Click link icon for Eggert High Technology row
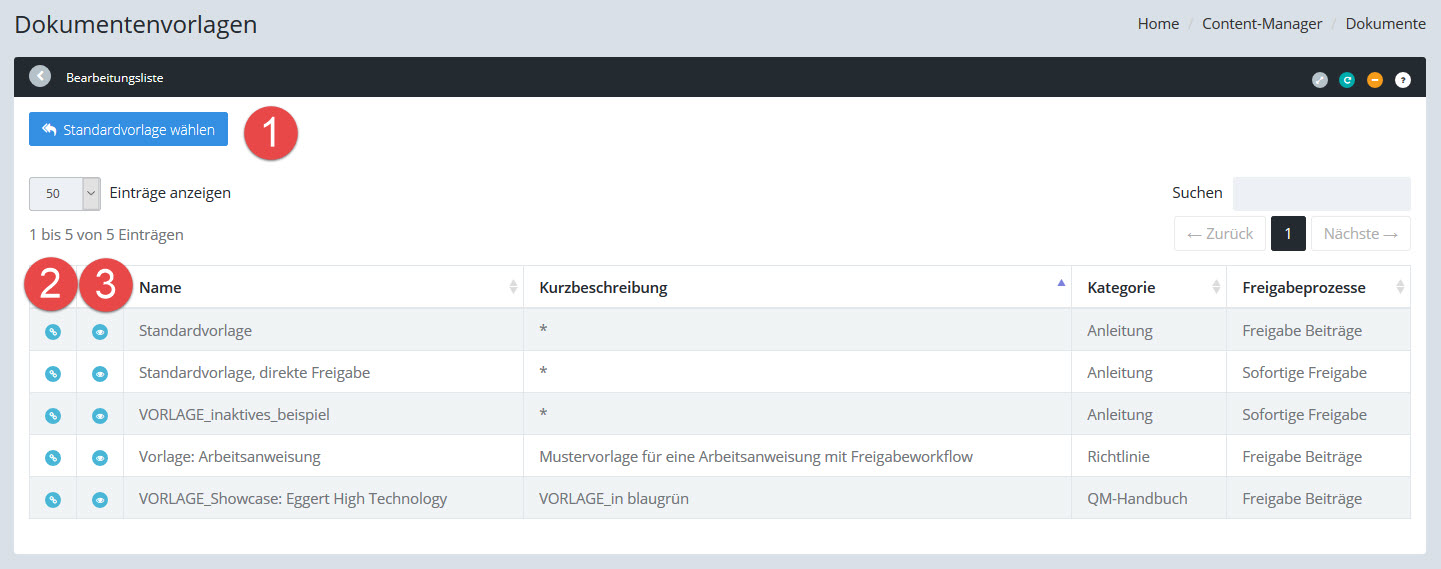 [53, 500]
